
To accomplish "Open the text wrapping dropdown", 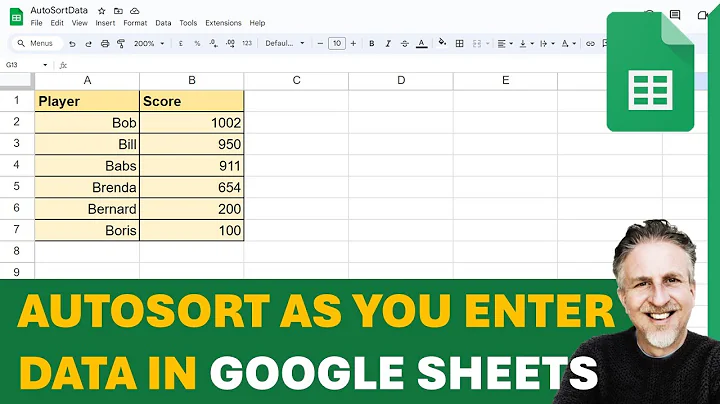I will pyautogui.click(x=547, y=44).
